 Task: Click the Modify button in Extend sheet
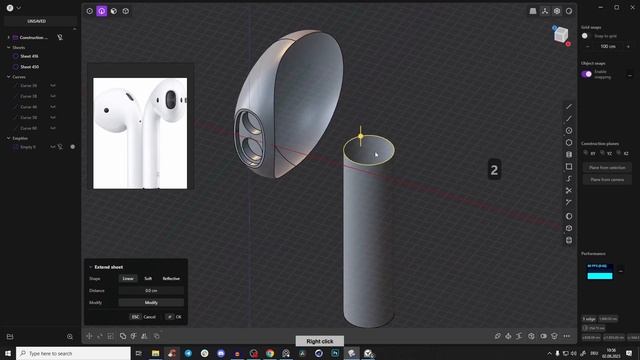(151, 302)
